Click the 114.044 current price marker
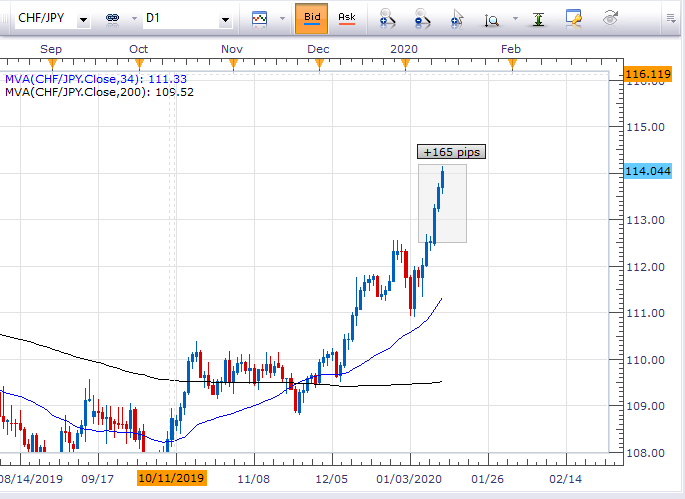Viewport: 685px width, 499px height. pos(646,172)
